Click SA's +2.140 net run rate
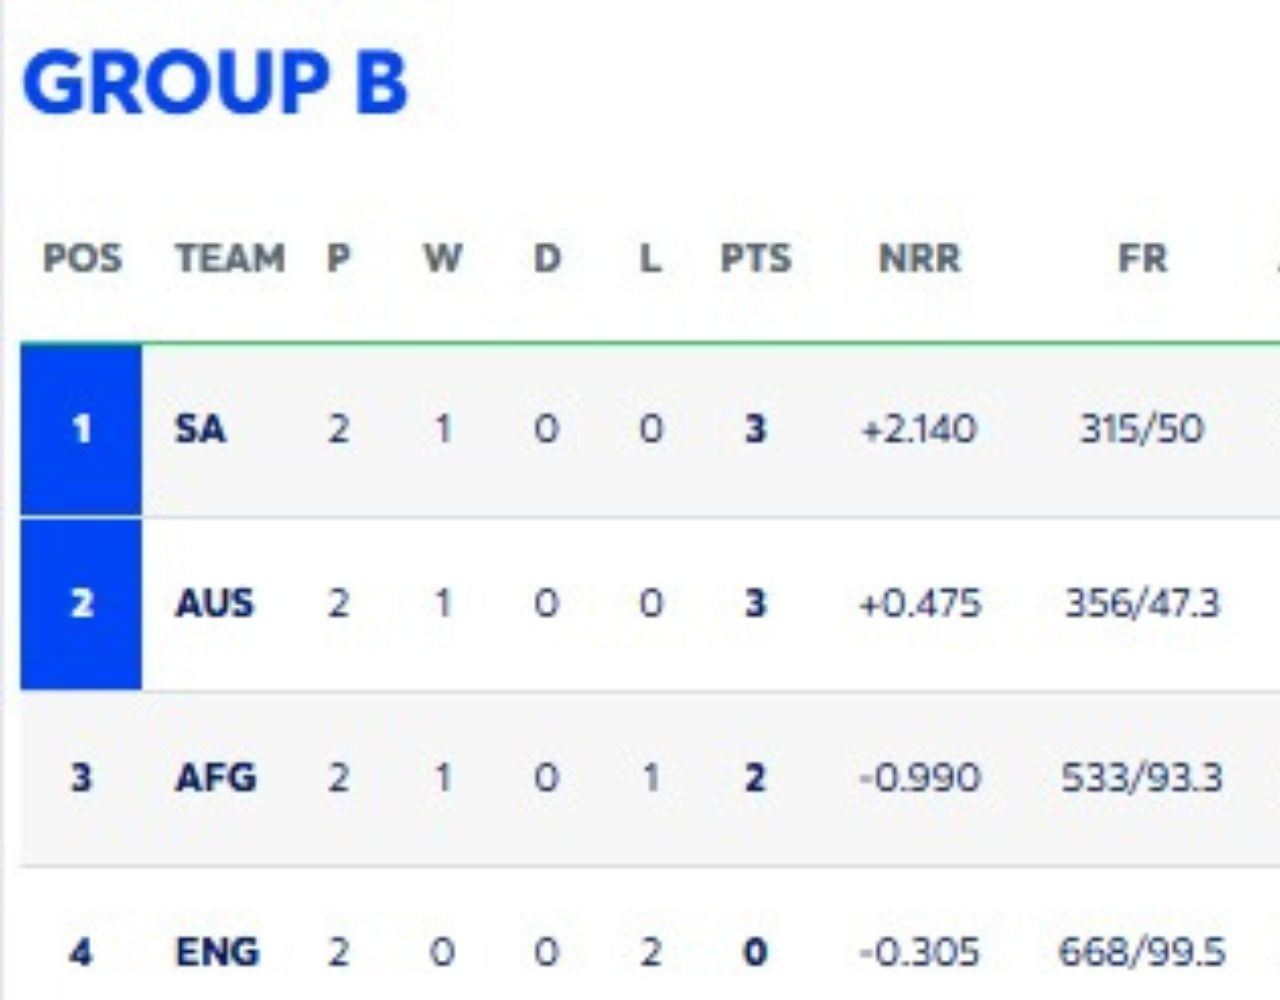 tap(918, 430)
